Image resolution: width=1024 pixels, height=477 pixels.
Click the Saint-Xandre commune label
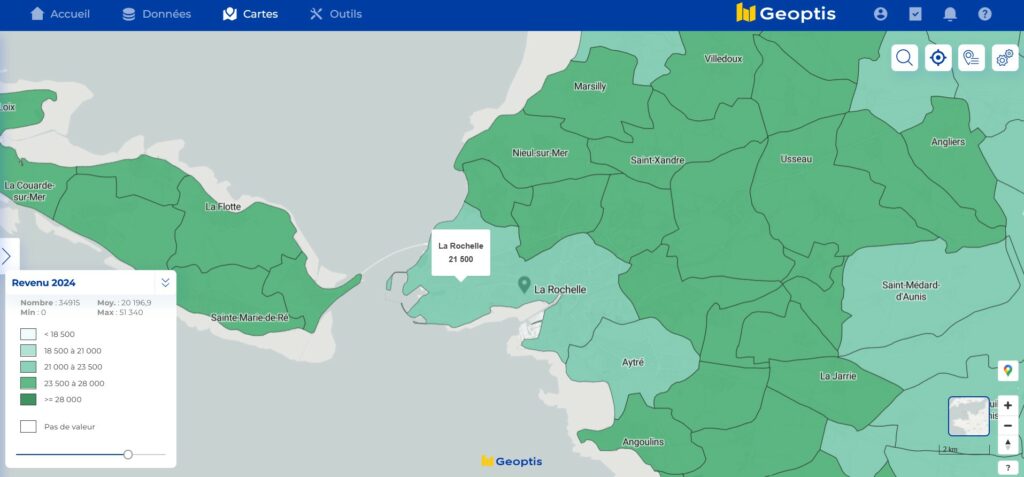(657, 160)
